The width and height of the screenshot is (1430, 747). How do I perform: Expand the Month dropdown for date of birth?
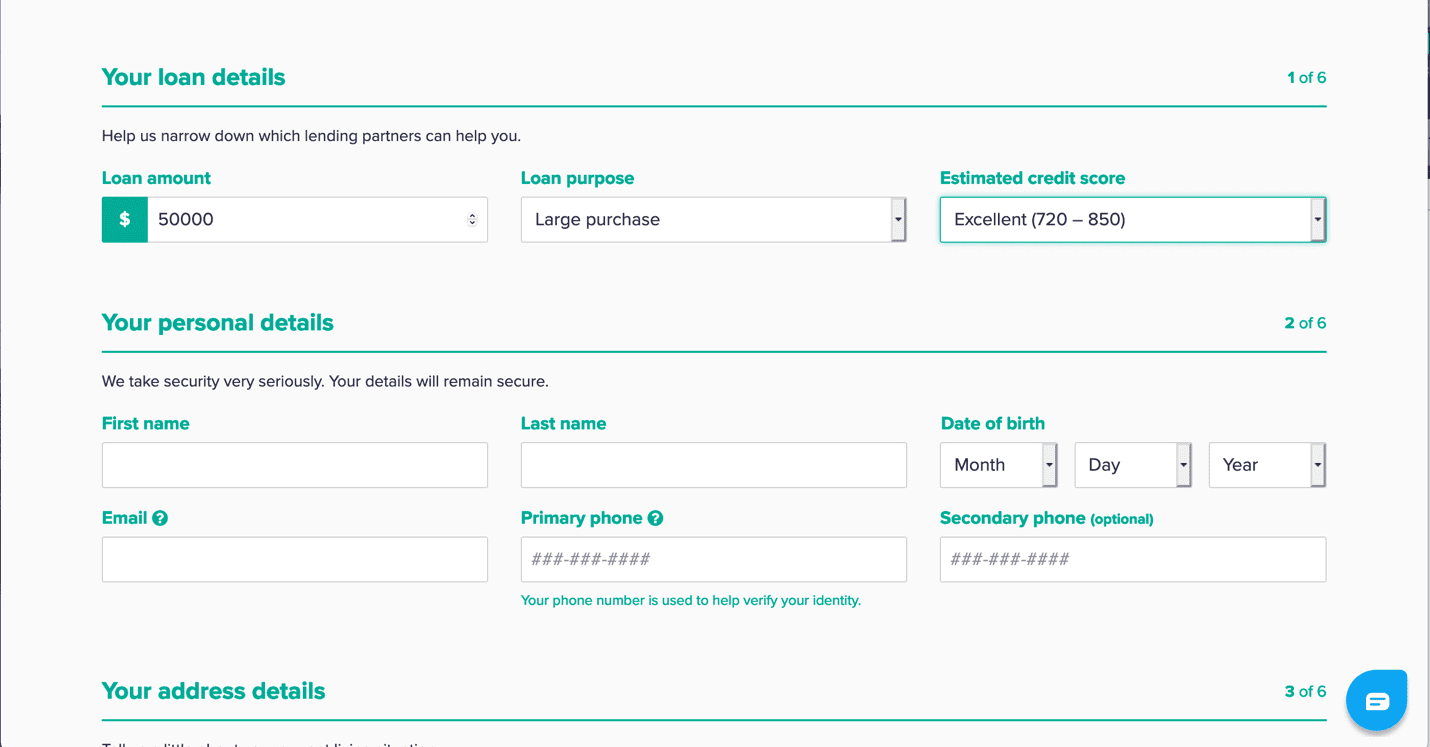[998, 465]
